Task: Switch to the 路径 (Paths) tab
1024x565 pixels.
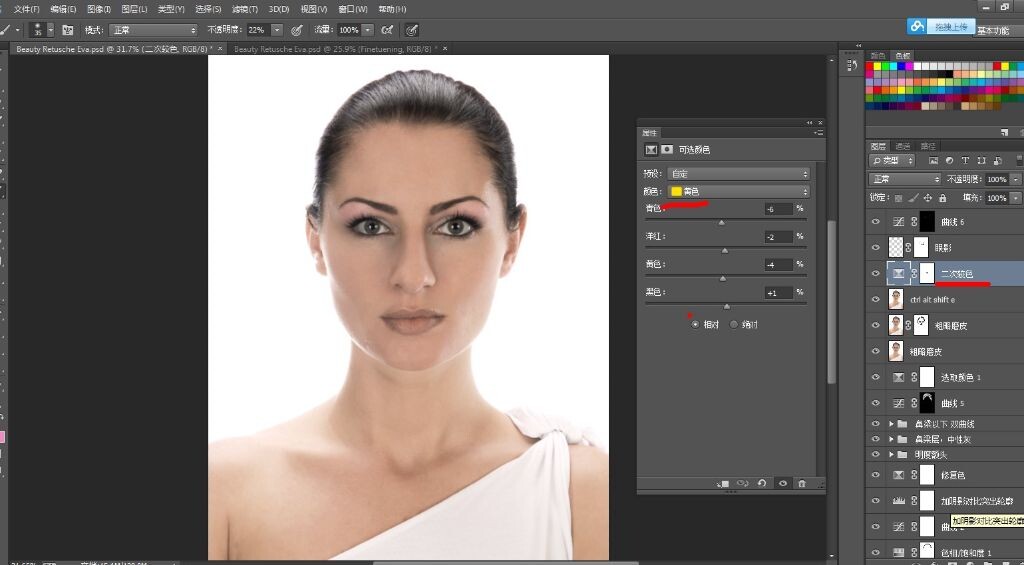Action: 927,146
